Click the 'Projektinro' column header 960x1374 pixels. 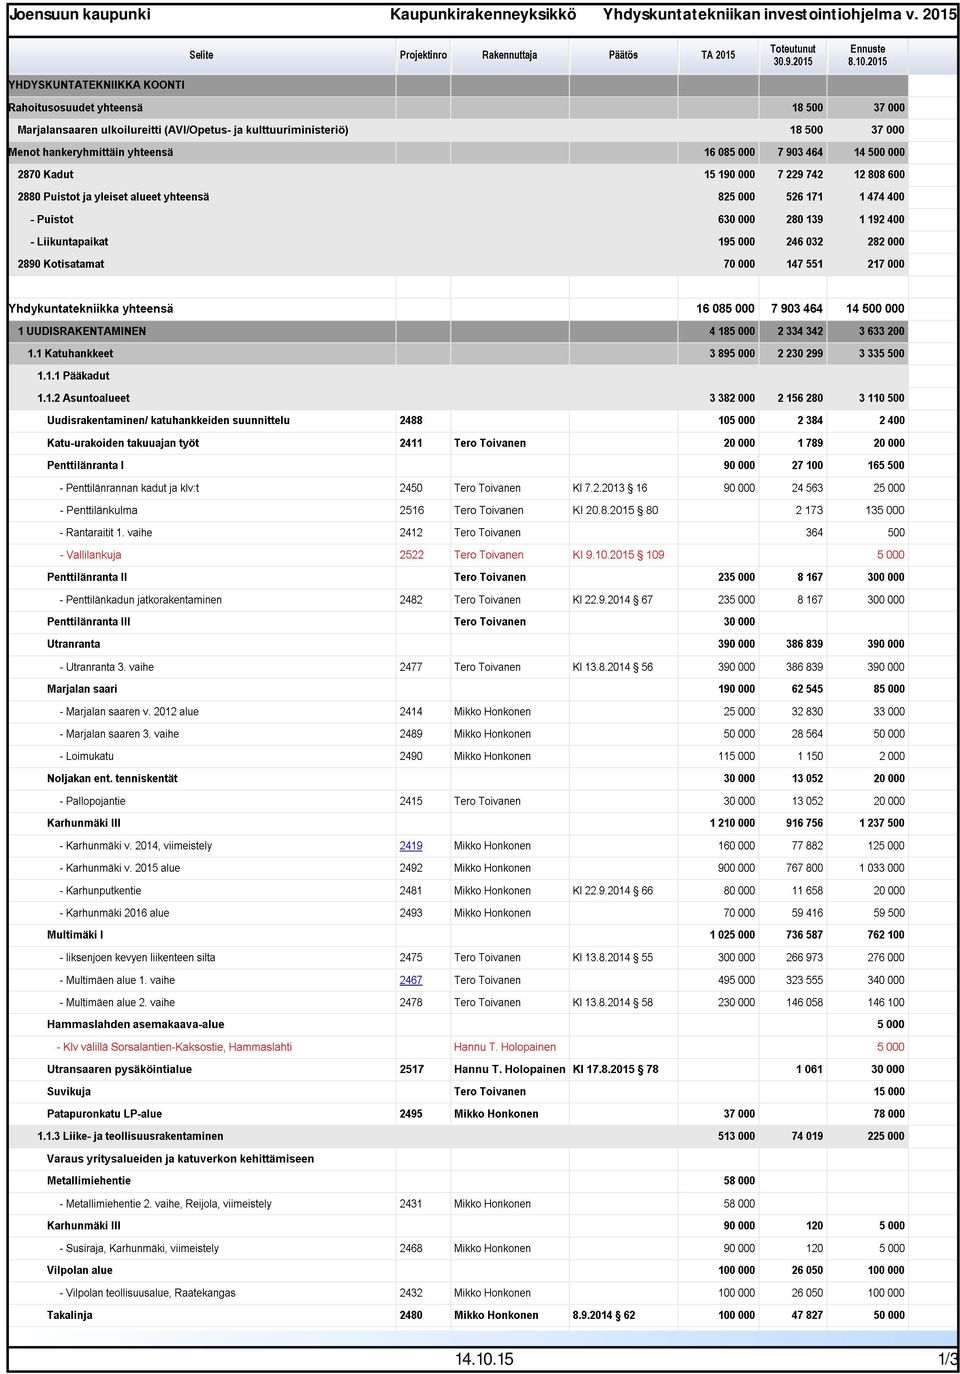[x=423, y=55]
